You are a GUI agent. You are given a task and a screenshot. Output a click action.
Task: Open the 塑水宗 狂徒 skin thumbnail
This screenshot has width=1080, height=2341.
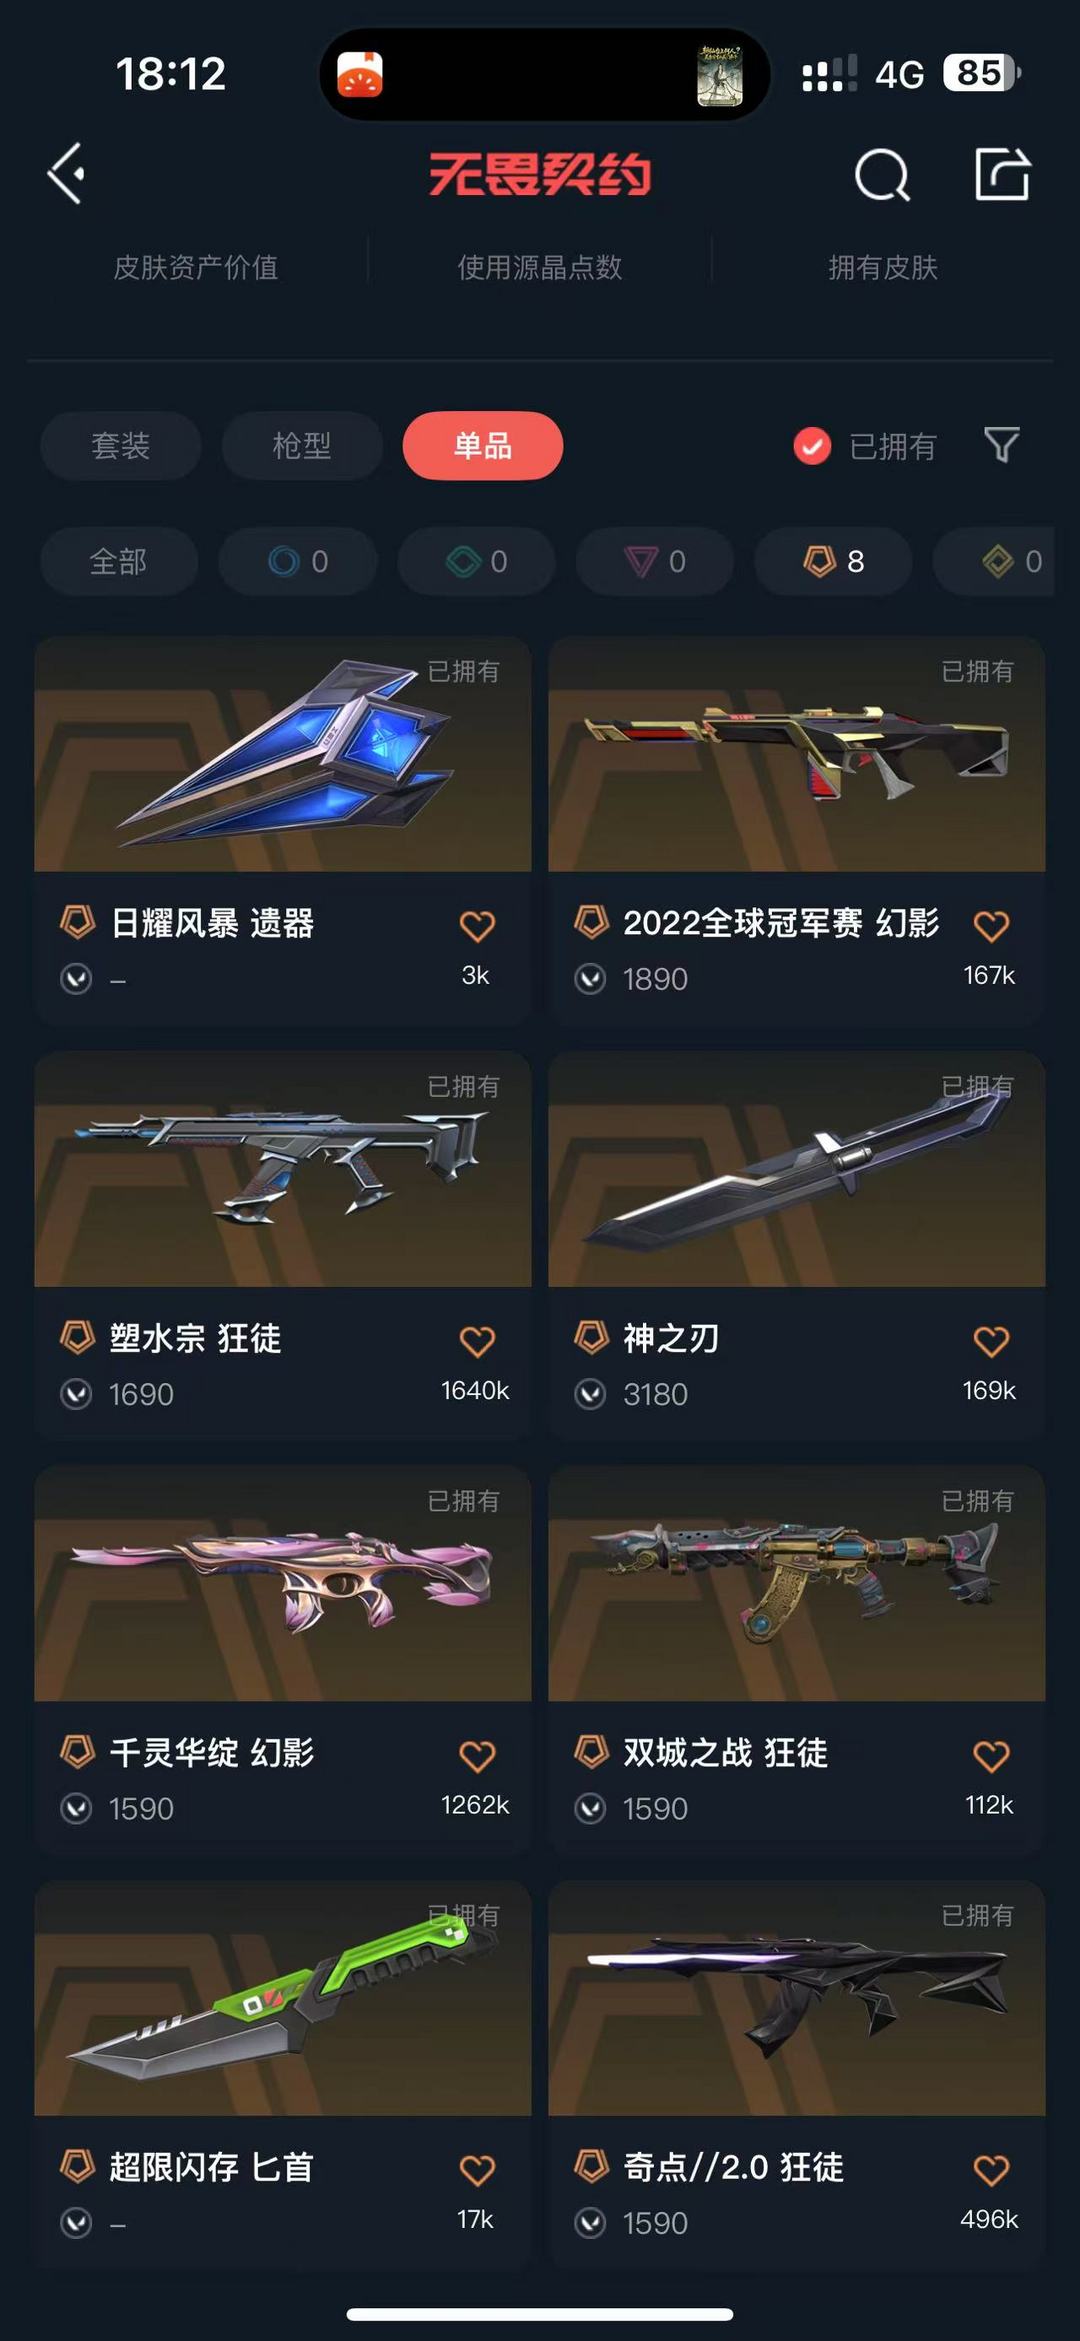[x=283, y=1168]
